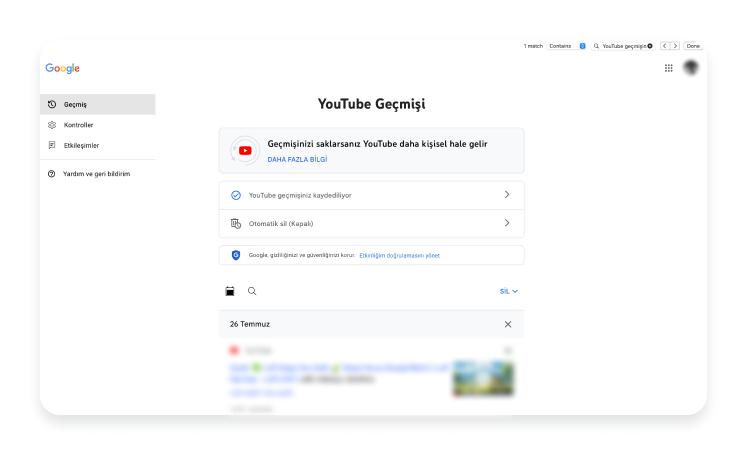Open the Etkinliğim doğrulamasını yönet link
Viewport: 750px width, 456px height.
pyautogui.click(x=399, y=256)
